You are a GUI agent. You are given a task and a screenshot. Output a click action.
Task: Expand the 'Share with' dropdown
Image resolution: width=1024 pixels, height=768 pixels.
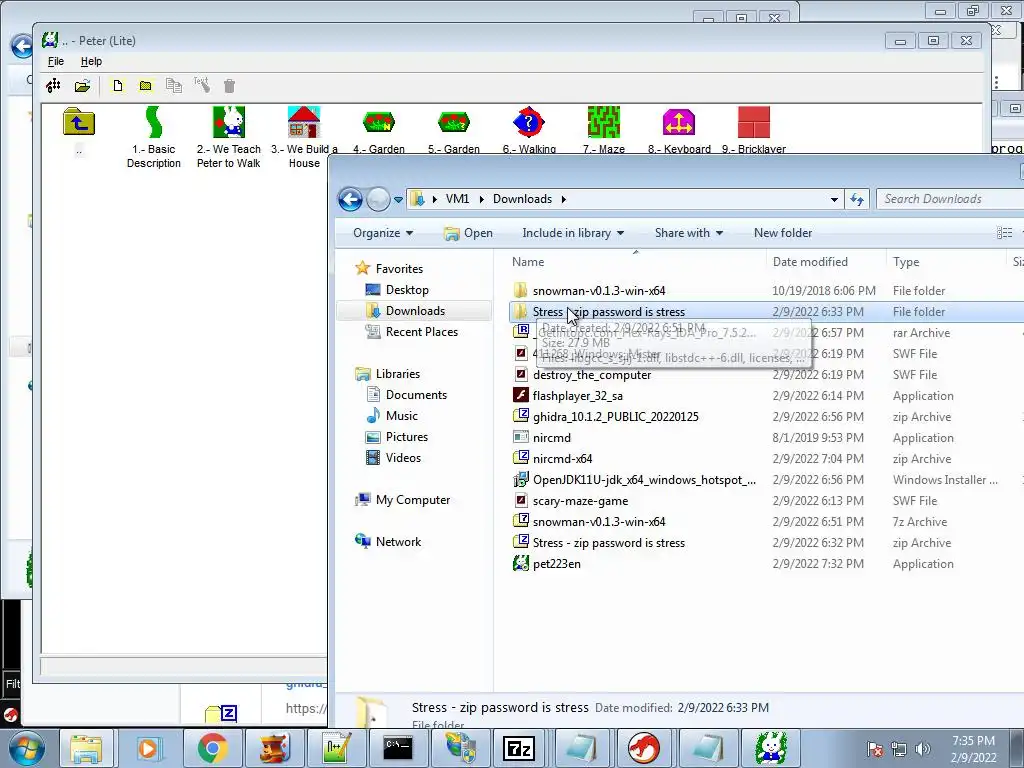(x=689, y=233)
